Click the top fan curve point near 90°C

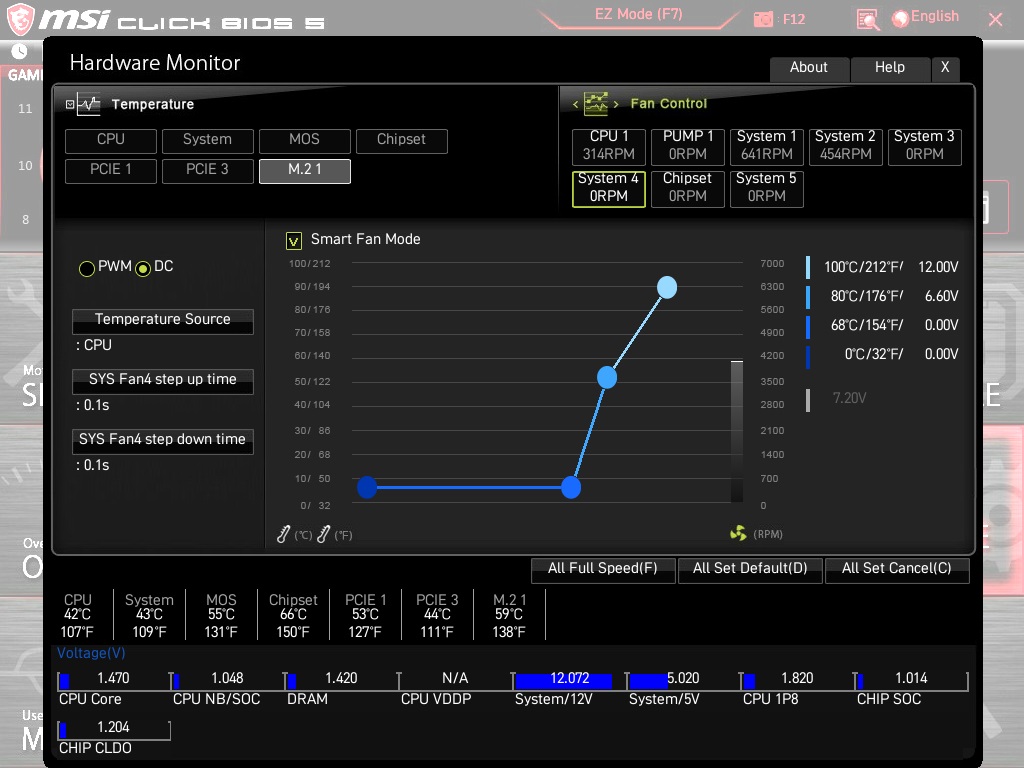click(x=667, y=287)
